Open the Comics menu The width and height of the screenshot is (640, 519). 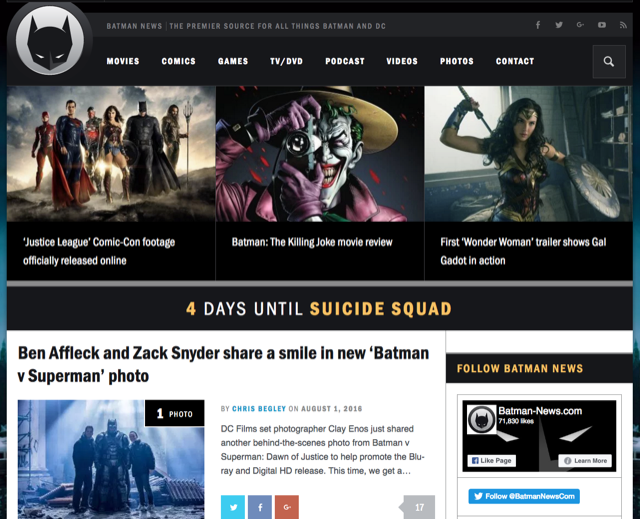(x=178, y=61)
